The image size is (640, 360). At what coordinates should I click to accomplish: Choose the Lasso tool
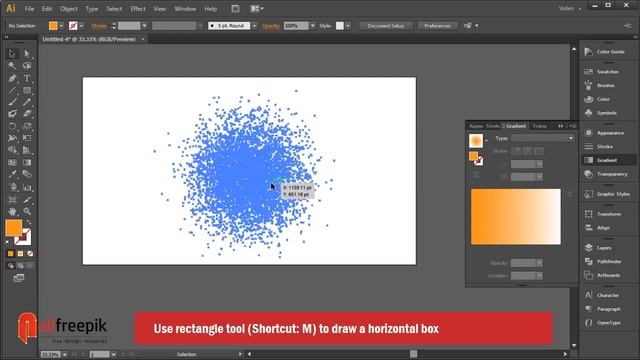[x=27, y=66]
